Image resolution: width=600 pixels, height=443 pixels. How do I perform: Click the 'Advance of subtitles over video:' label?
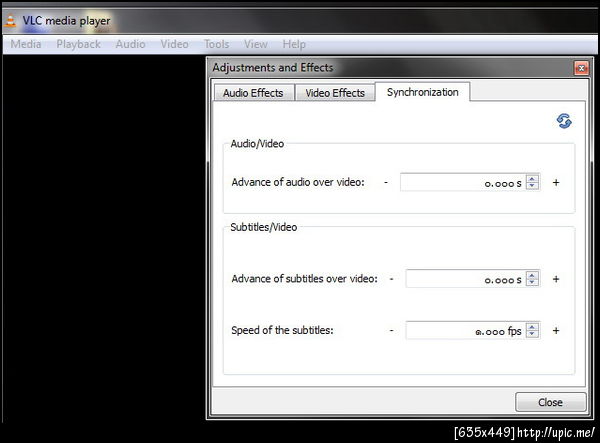(304, 279)
